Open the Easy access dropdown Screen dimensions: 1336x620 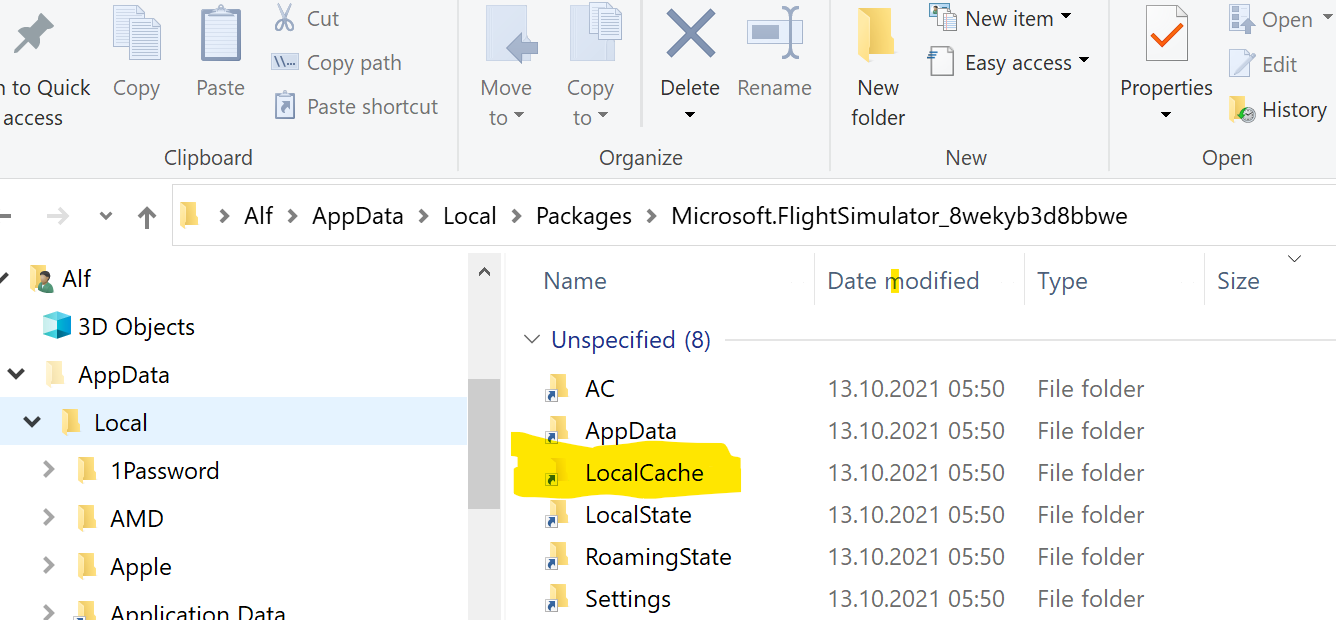coord(1008,63)
